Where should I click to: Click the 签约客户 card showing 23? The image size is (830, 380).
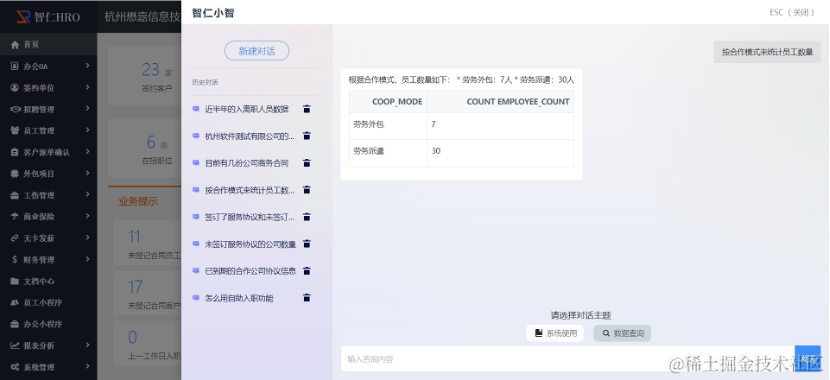[145, 76]
